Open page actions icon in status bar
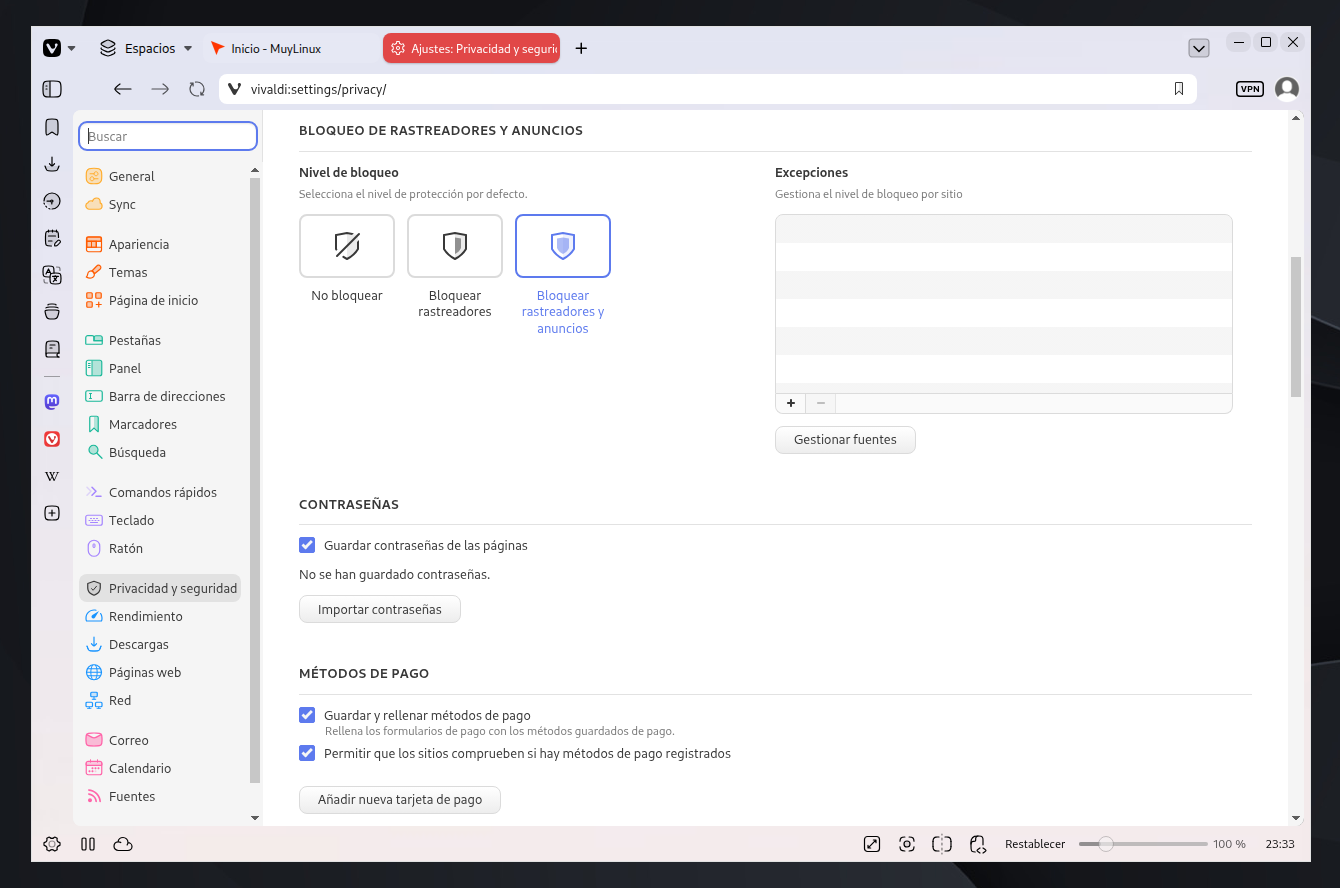 click(978, 844)
